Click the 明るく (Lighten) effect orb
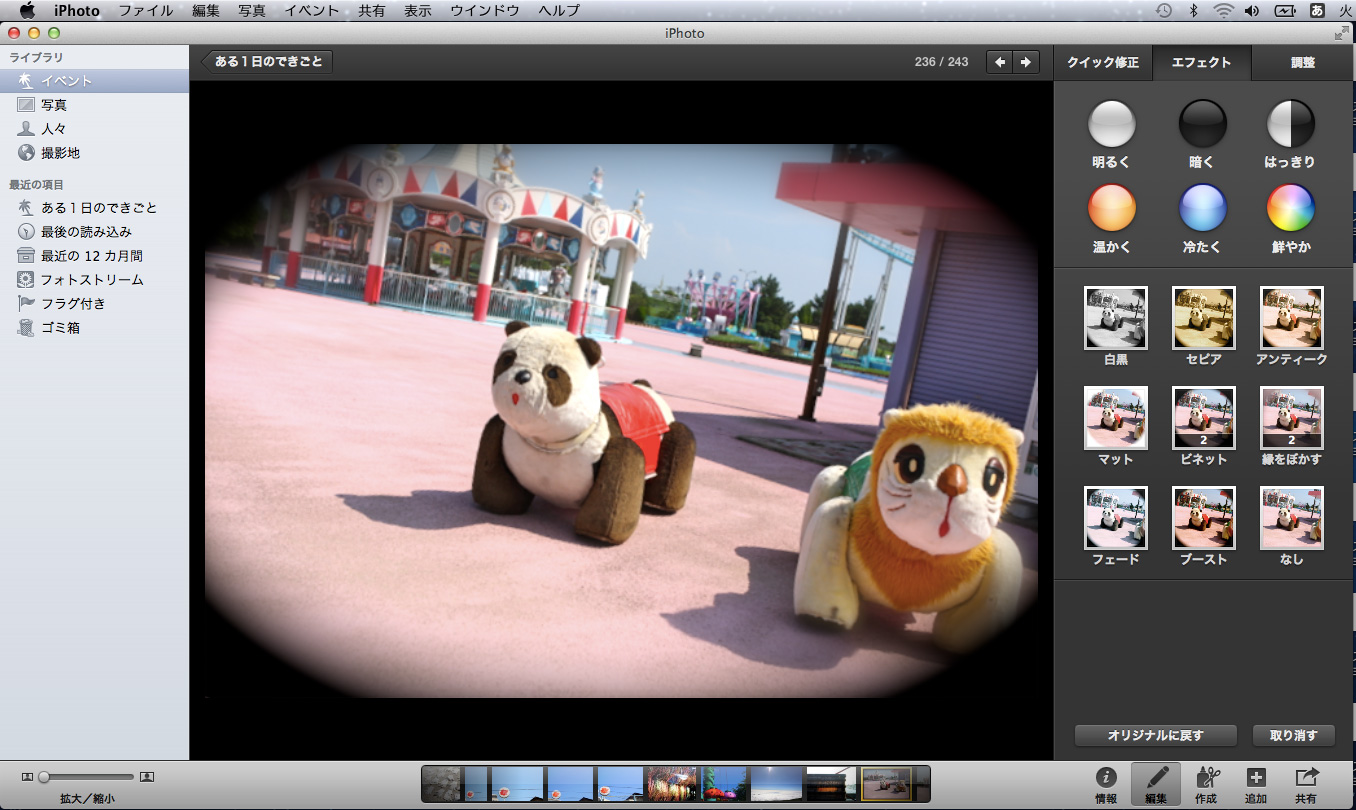Screen dimensions: 1356x810 [1112, 125]
